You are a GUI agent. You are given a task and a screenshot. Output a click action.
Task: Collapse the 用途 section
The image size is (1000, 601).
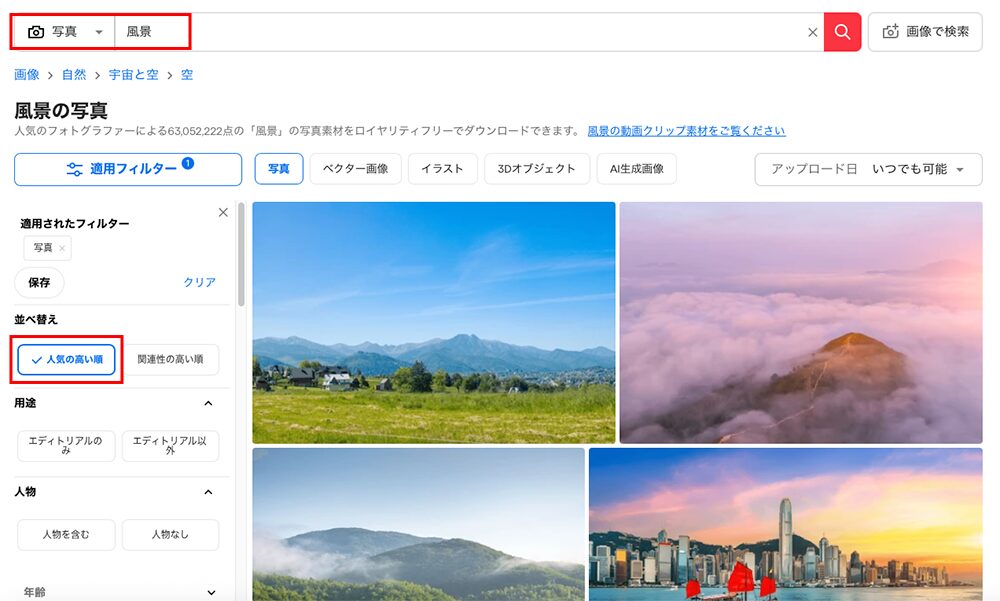[x=208, y=403]
